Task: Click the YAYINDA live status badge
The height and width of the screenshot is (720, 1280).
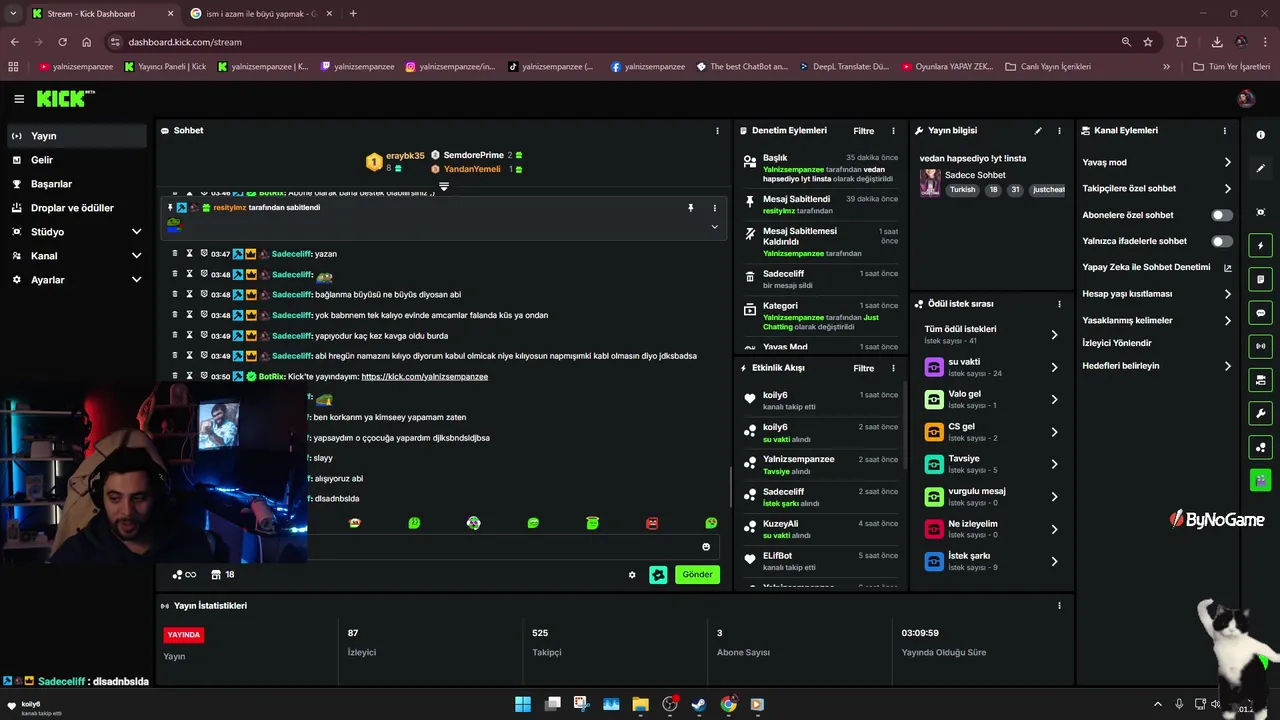Action: (x=184, y=635)
